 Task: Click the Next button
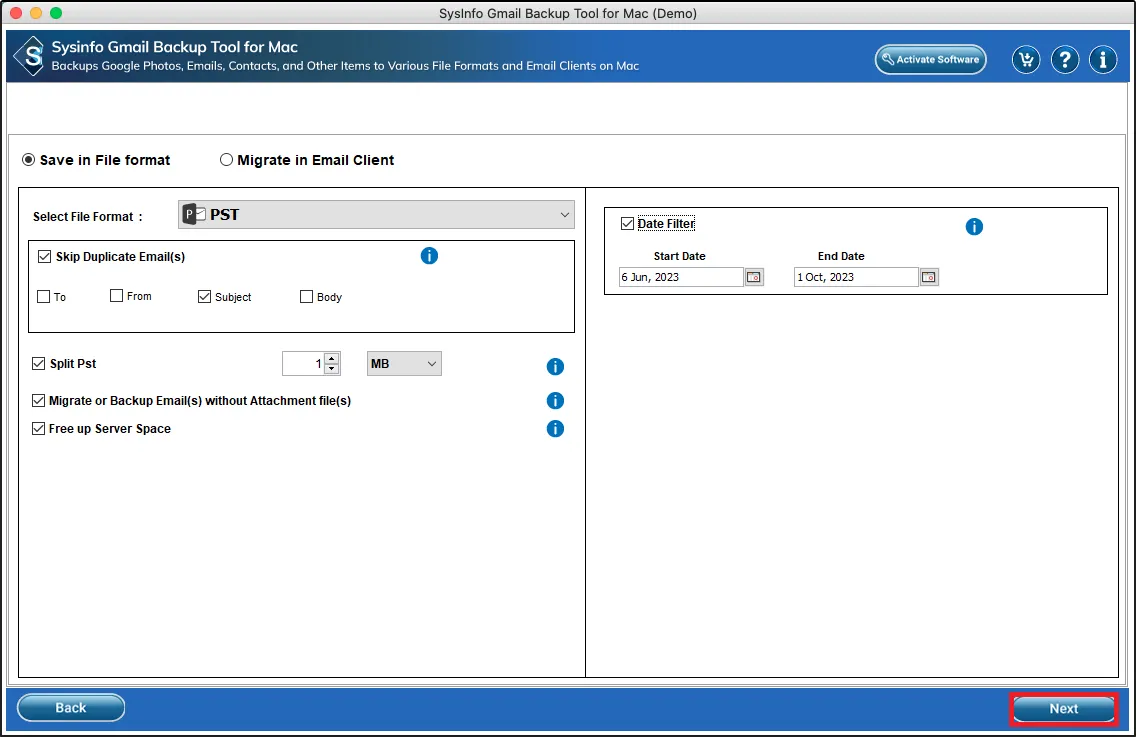click(1063, 709)
